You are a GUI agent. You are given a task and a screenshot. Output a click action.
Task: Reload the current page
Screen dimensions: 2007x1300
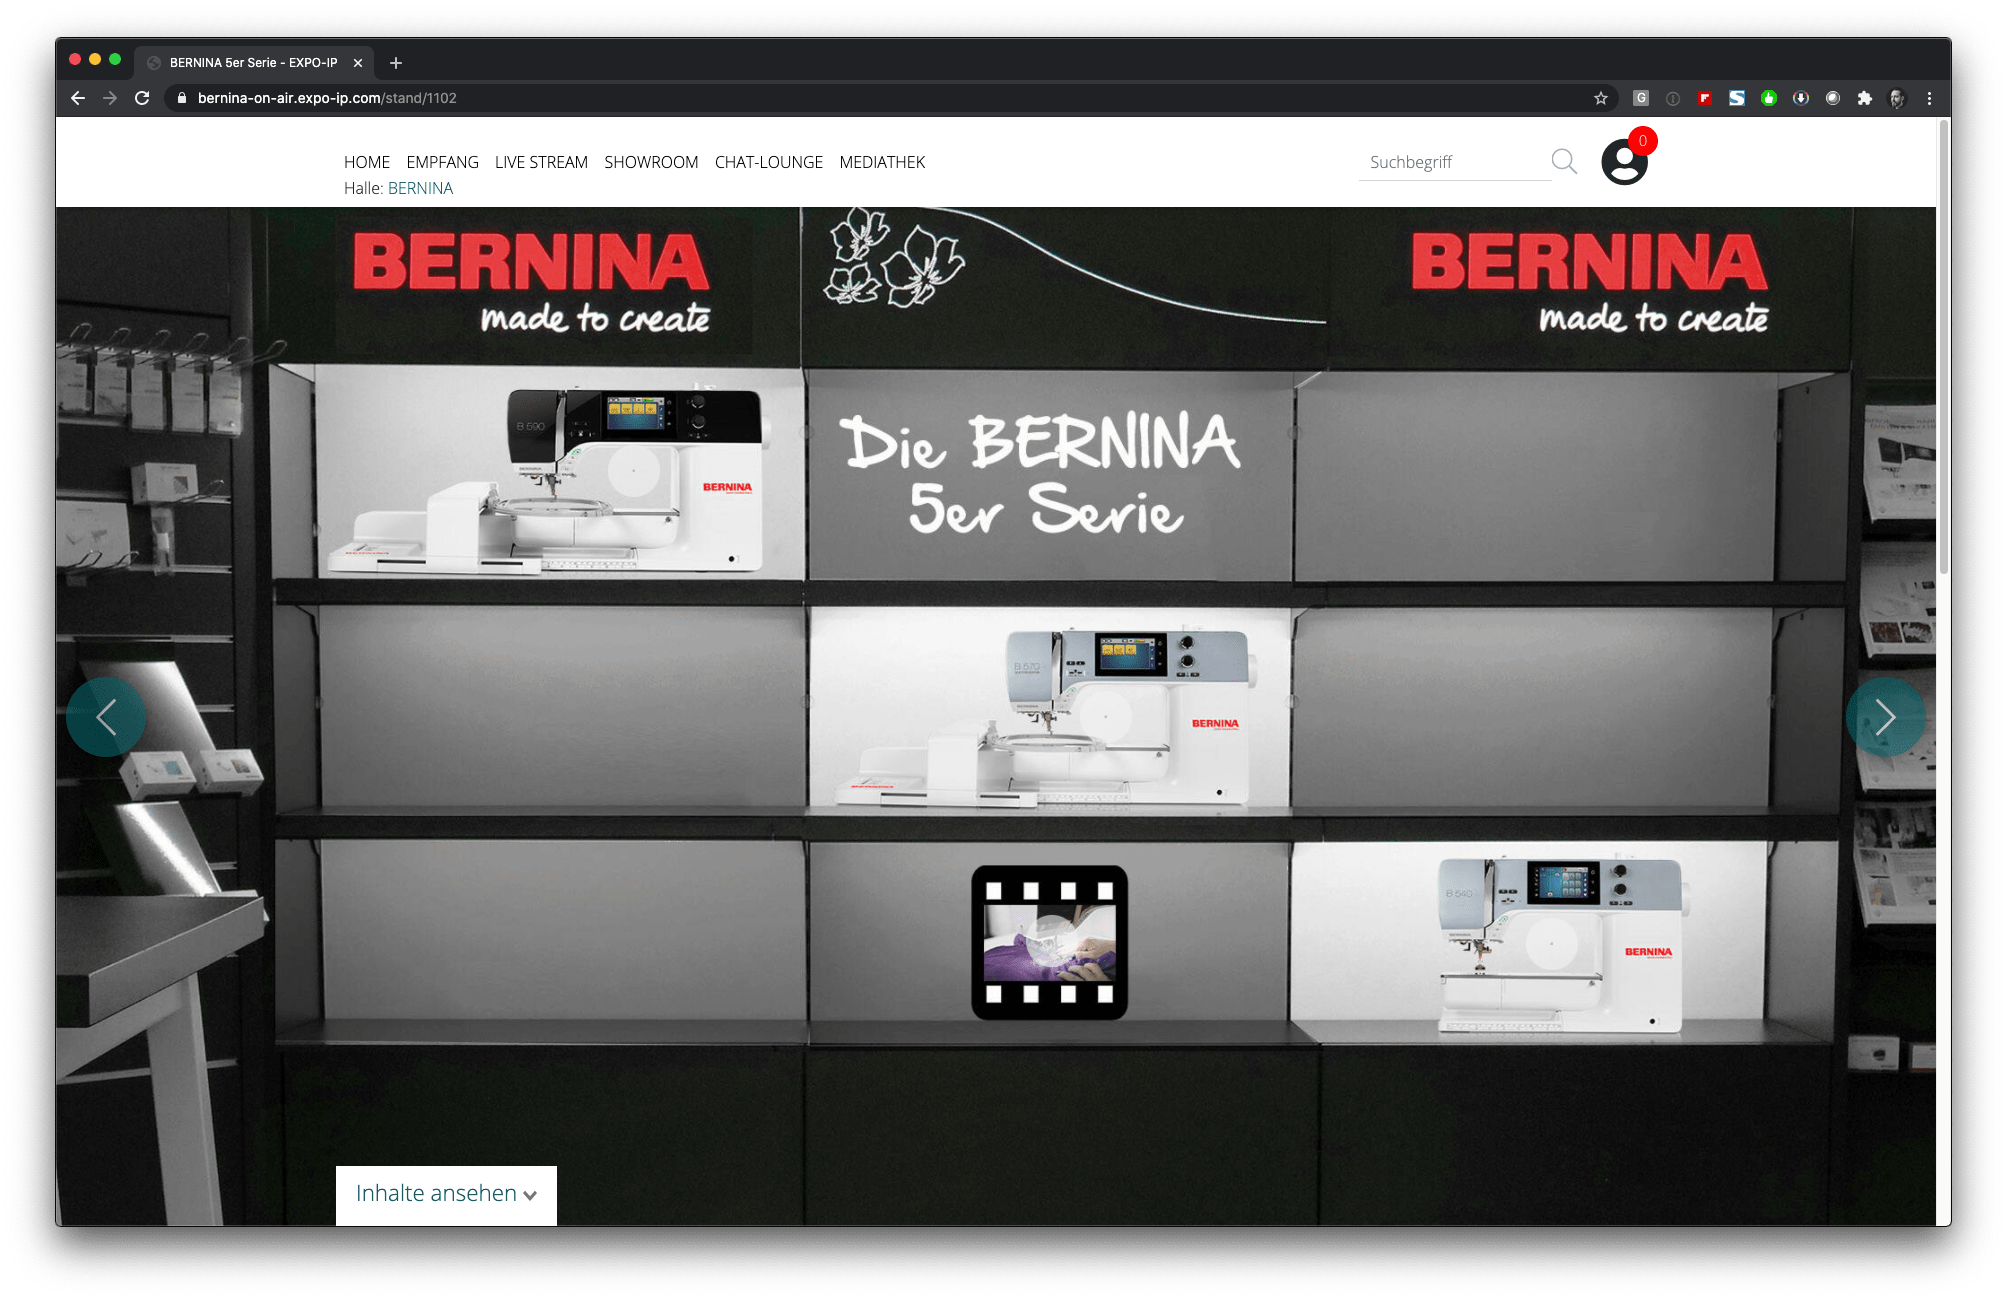click(142, 98)
